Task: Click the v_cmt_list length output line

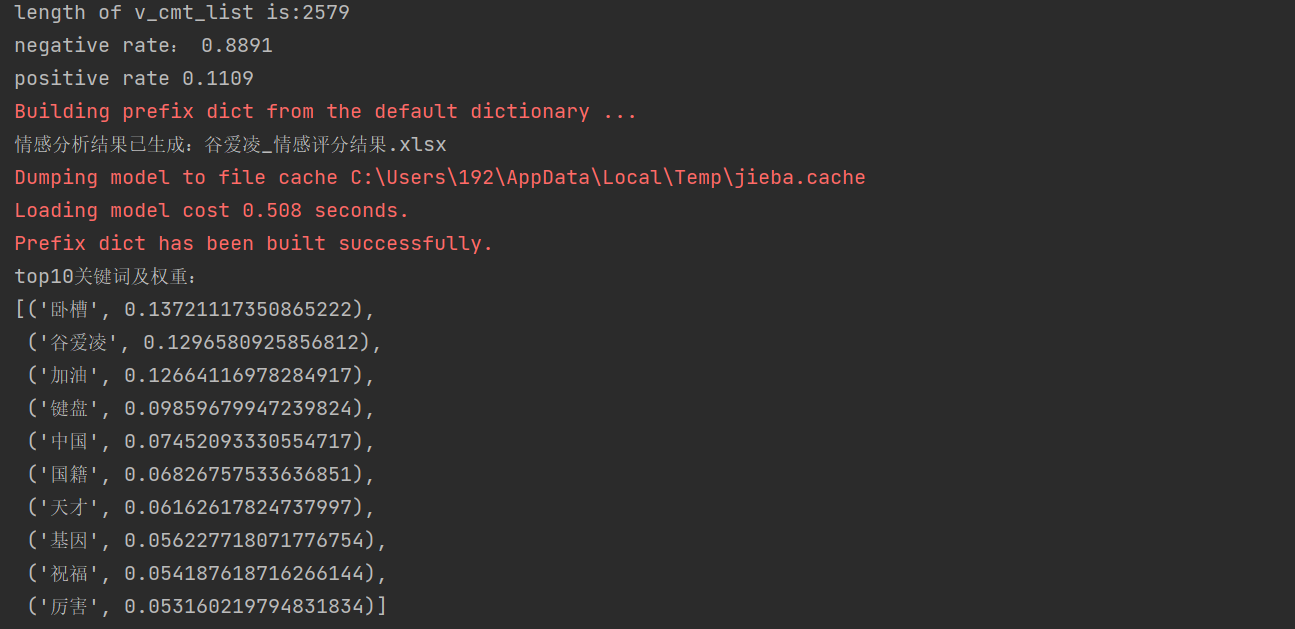Action: (182, 13)
